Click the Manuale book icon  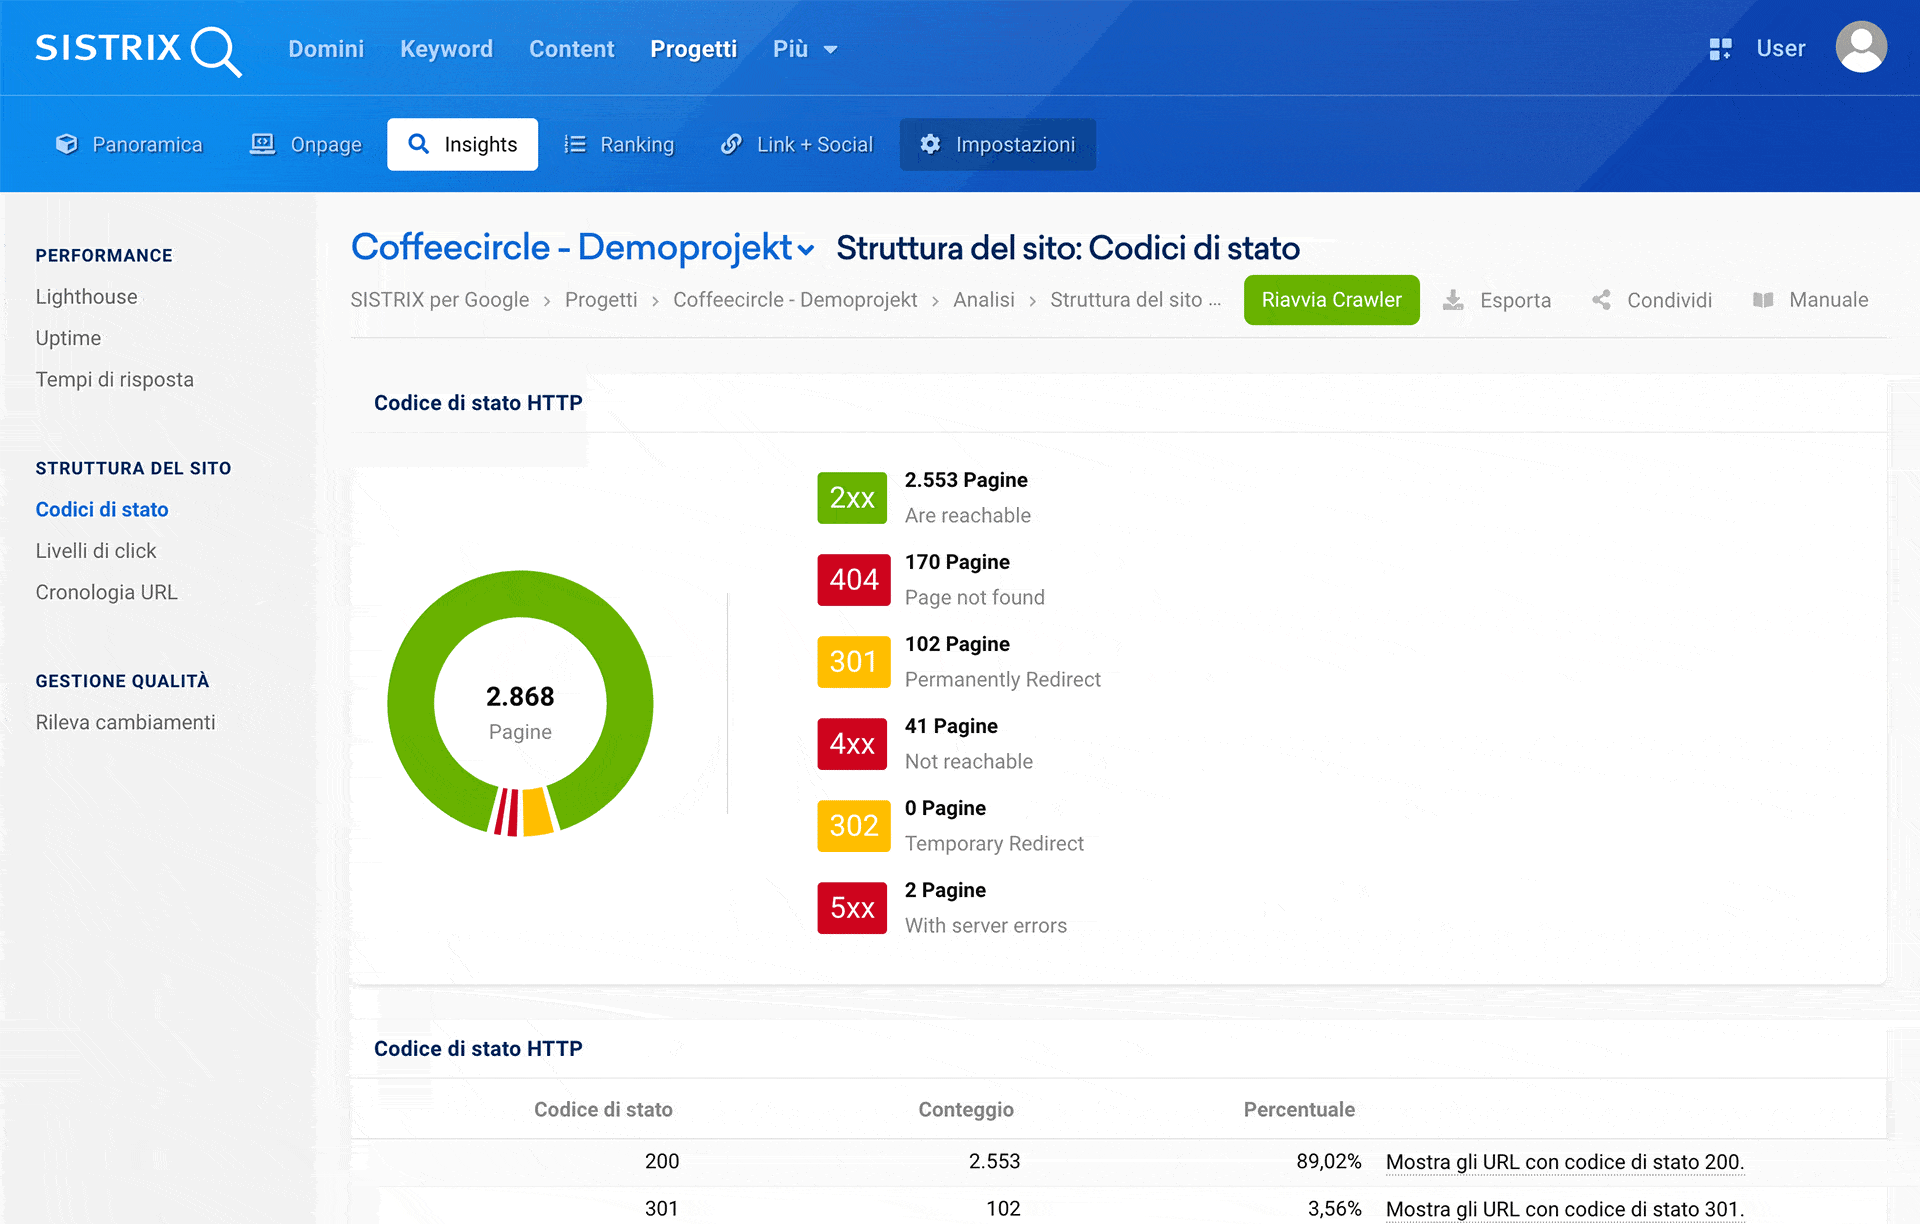pyautogui.click(x=1763, y=300)
